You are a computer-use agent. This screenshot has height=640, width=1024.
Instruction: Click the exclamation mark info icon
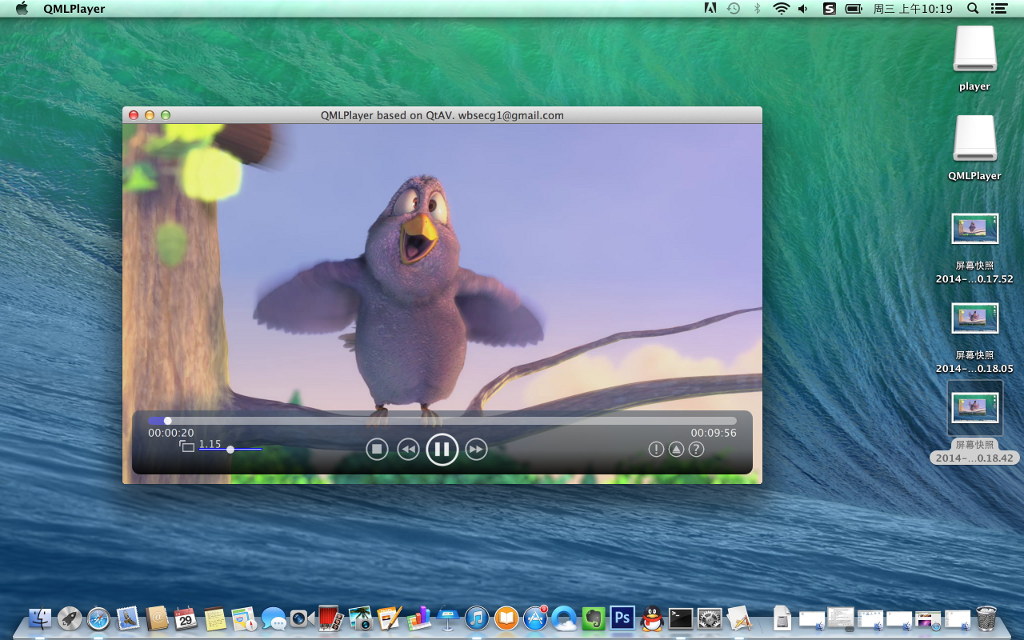pyautogui.click(x=656, y=449)
